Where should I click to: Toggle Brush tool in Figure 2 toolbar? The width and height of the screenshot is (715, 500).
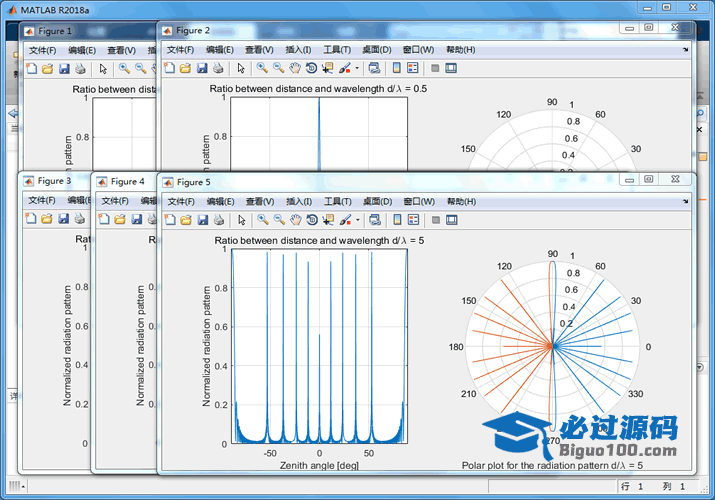[x=344, y=68]
